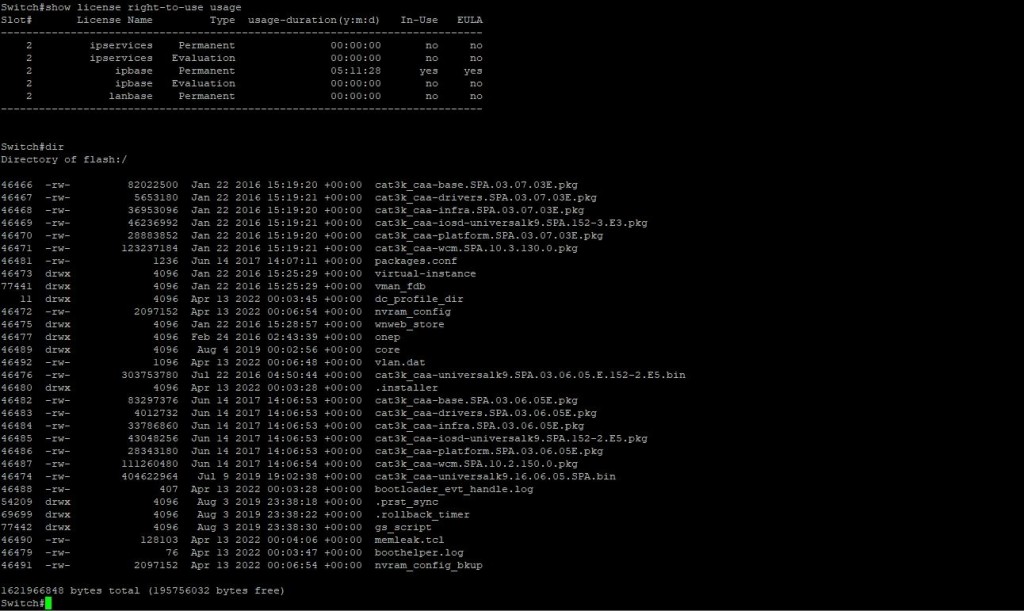Click timestamp 'Feb 24 2016 02:43:39'
The height and width of the screenshot is (611, 1024).
click(x=254, y=337)
